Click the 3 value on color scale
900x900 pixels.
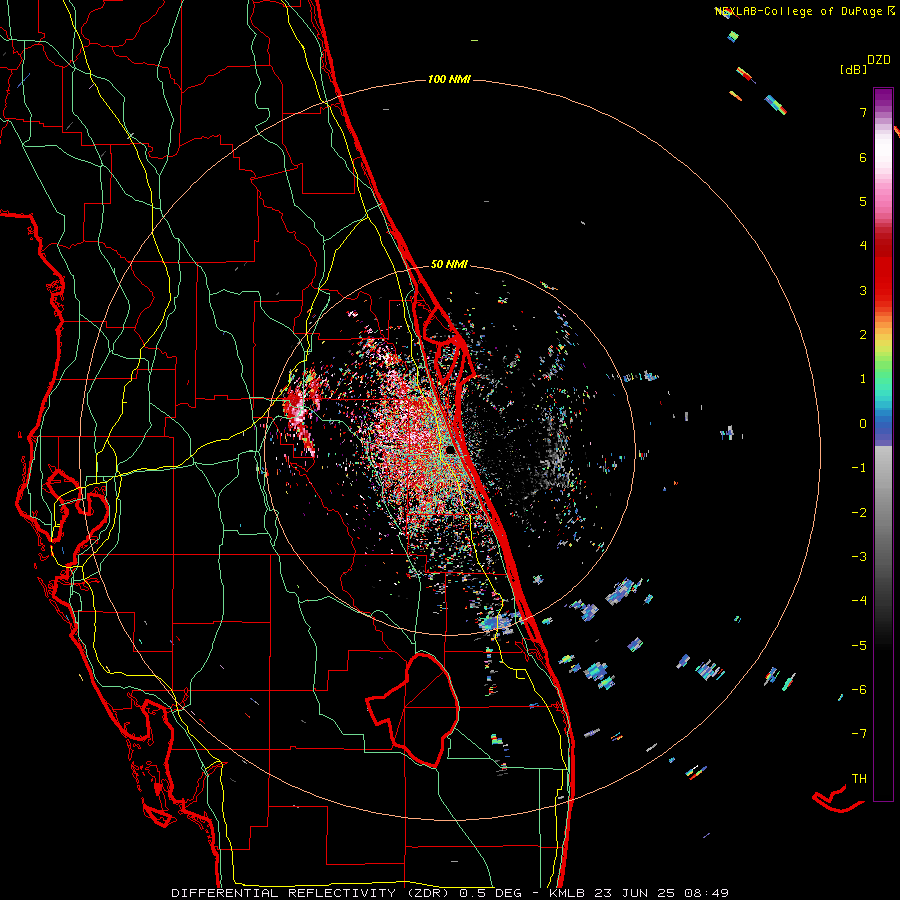tap(863, 290)
